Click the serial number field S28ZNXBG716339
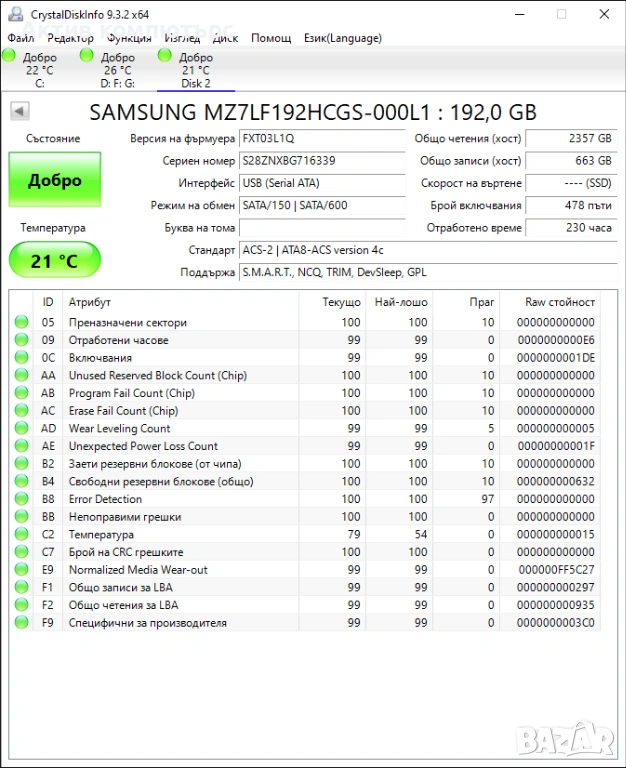Image resolution: width=626 pixels, height=768 pixels. point(322,161)
